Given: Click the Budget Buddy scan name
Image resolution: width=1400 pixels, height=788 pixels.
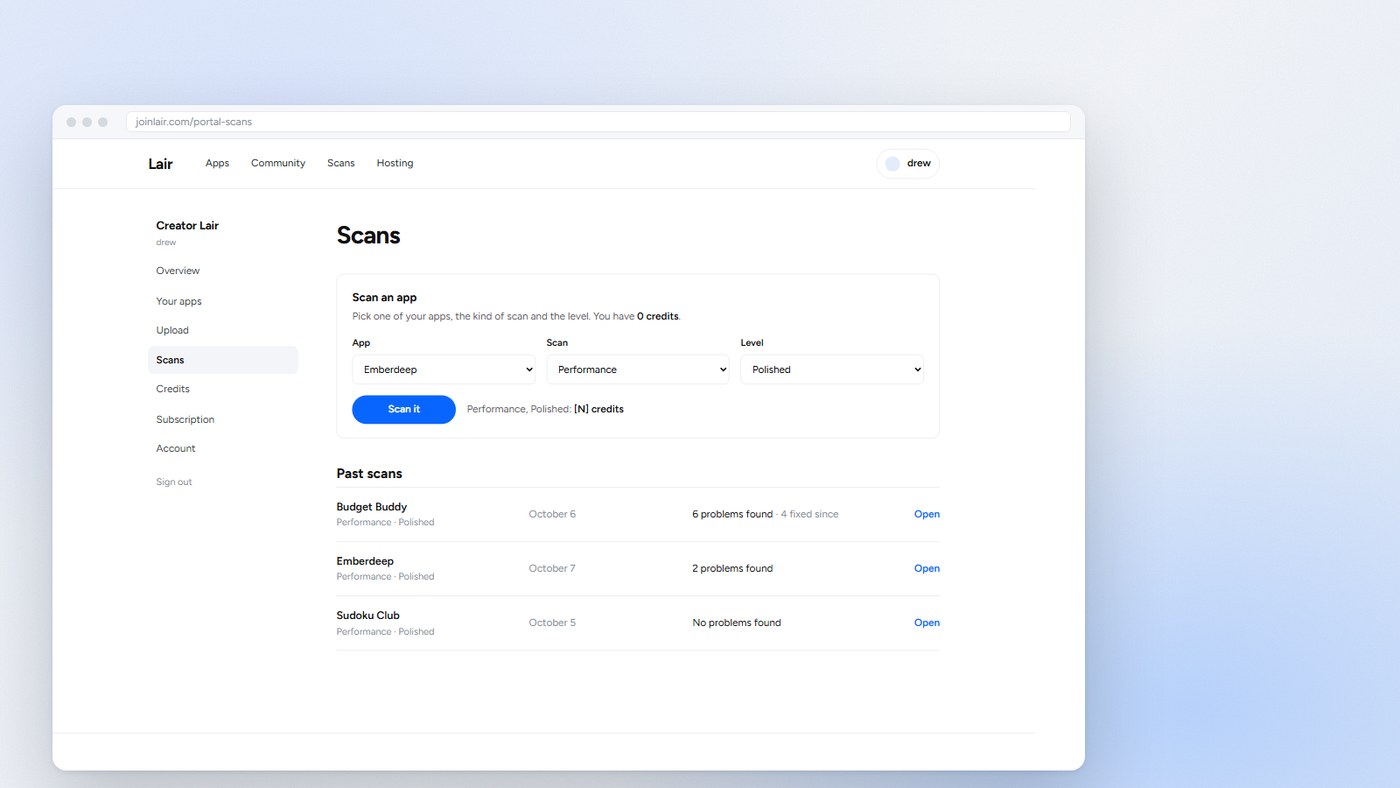Looking at the screenshot, I should tap(372, 507).
